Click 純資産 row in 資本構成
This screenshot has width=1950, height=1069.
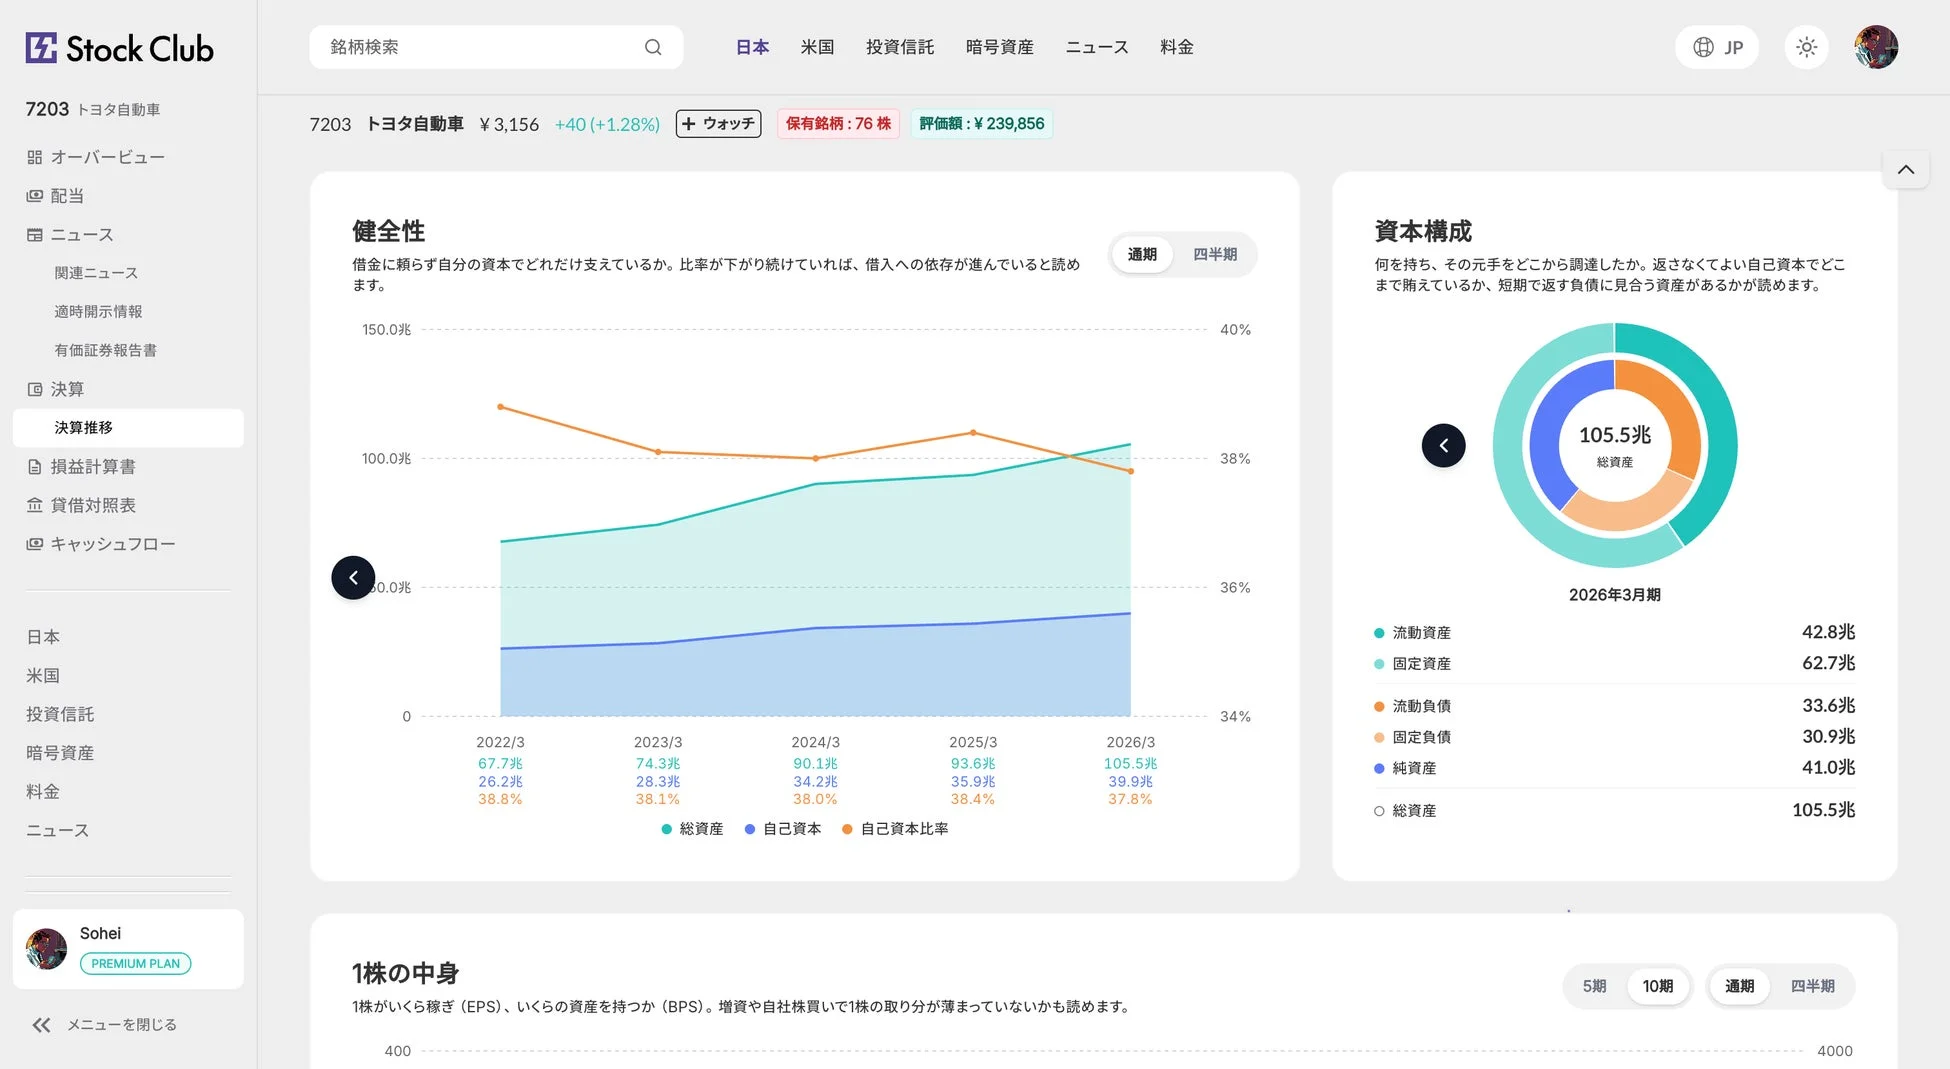(x=1614, y=768)
